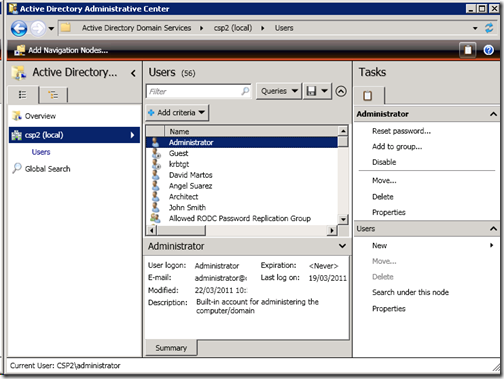Click the list's scroll down arrow
The width and height of the screenshot is (504, 379).
tap(343, 219)
